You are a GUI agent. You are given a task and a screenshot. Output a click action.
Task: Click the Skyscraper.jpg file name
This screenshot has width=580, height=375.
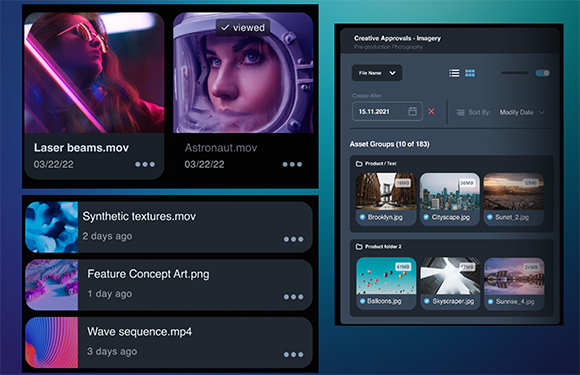[453, 301]
